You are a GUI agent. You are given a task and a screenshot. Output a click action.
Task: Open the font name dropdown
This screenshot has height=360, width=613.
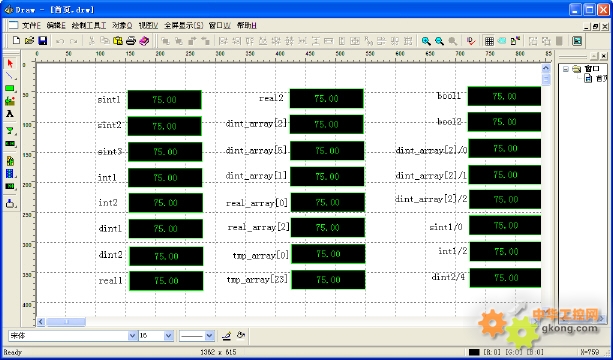pos(133,335)
